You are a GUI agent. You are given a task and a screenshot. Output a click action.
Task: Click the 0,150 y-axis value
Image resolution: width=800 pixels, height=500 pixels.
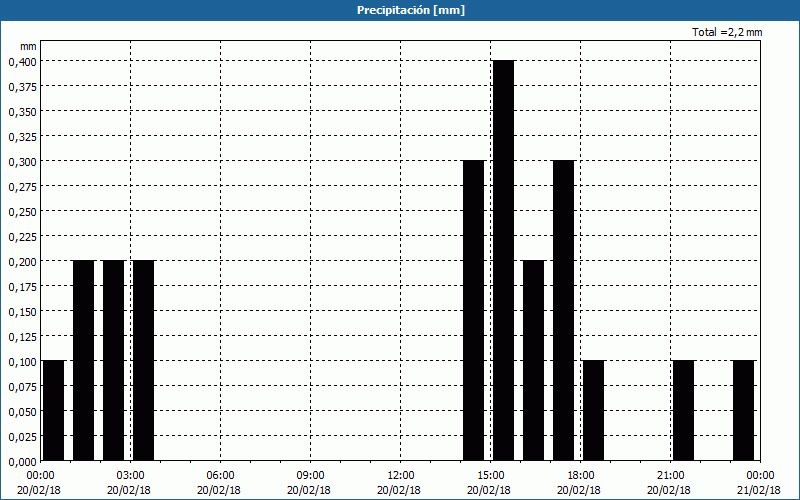[x=22, y=312]
